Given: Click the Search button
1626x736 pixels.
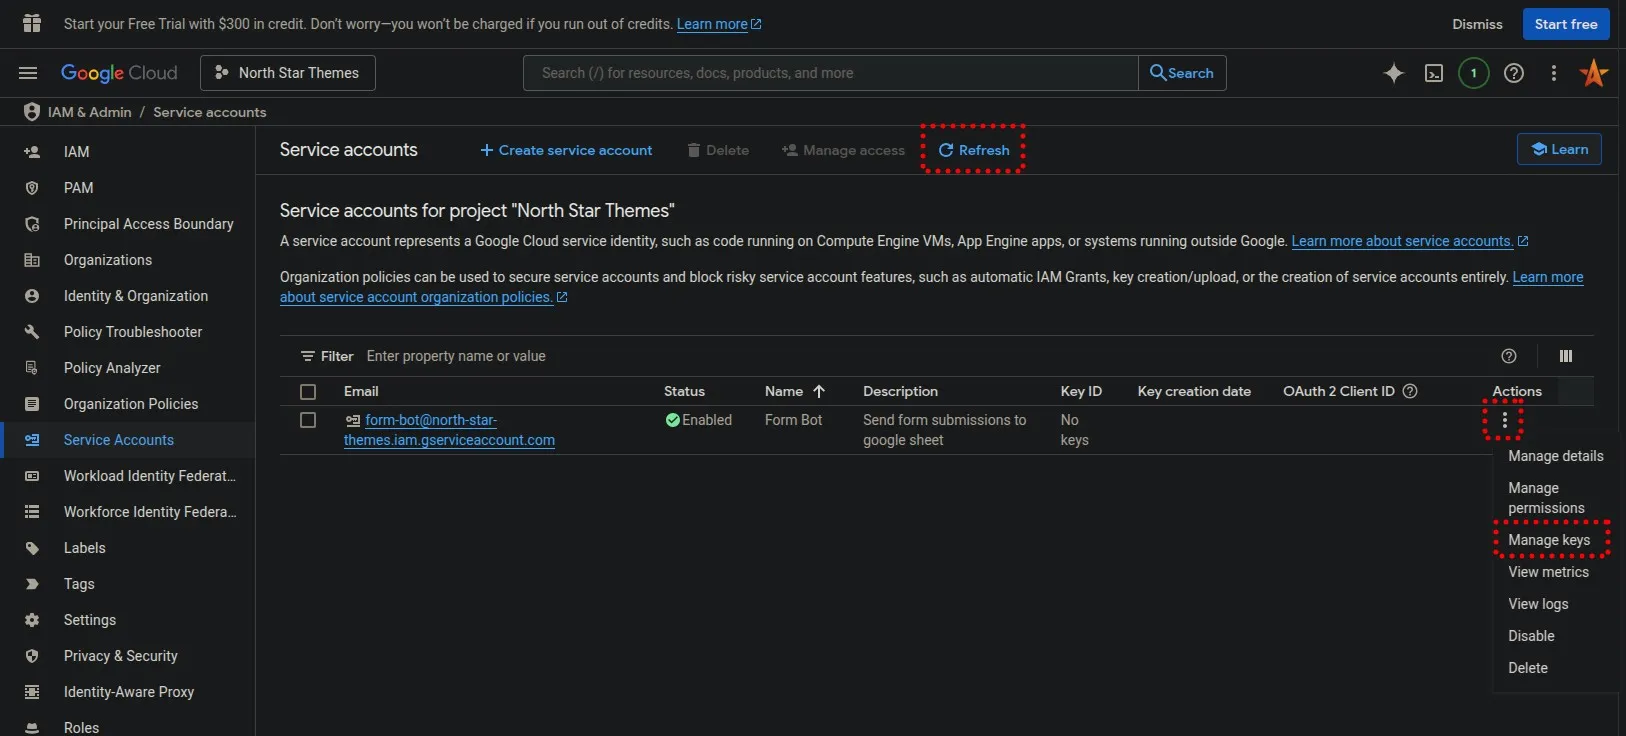Looking at the screenshot, I should tap(1182, 73).
